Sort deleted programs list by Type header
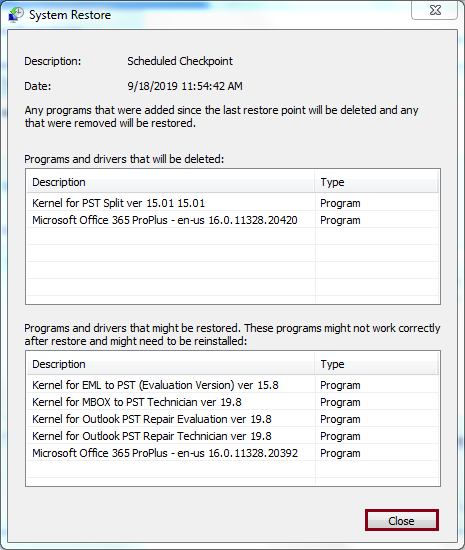465x550 pixels. coord(377,182)
